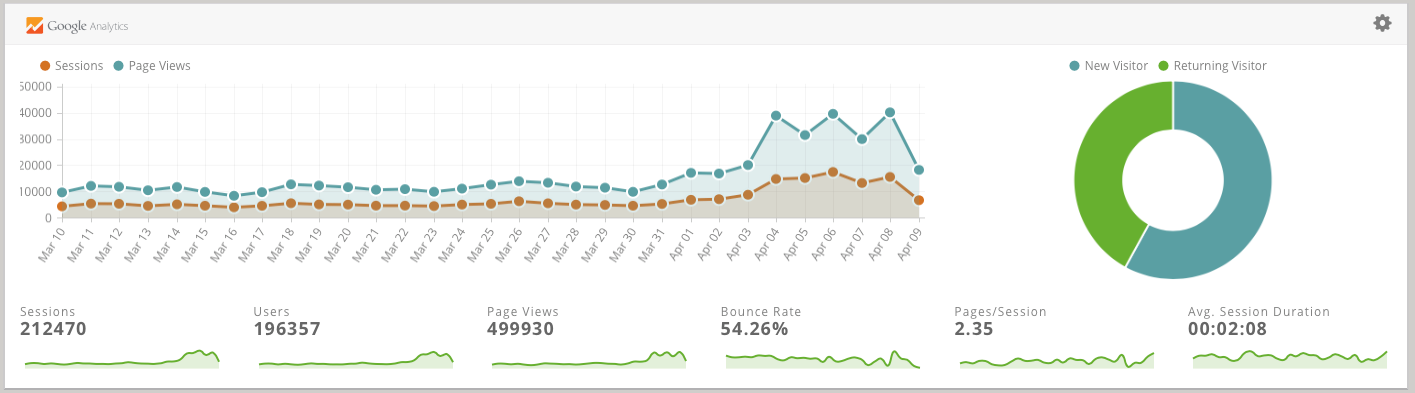Click the 50000 y-axis label
The height and width of the screenshot is (393, 1415).
[36, 87]
